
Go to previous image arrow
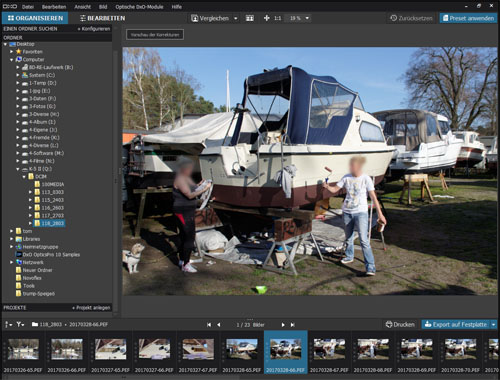point(219,325)
